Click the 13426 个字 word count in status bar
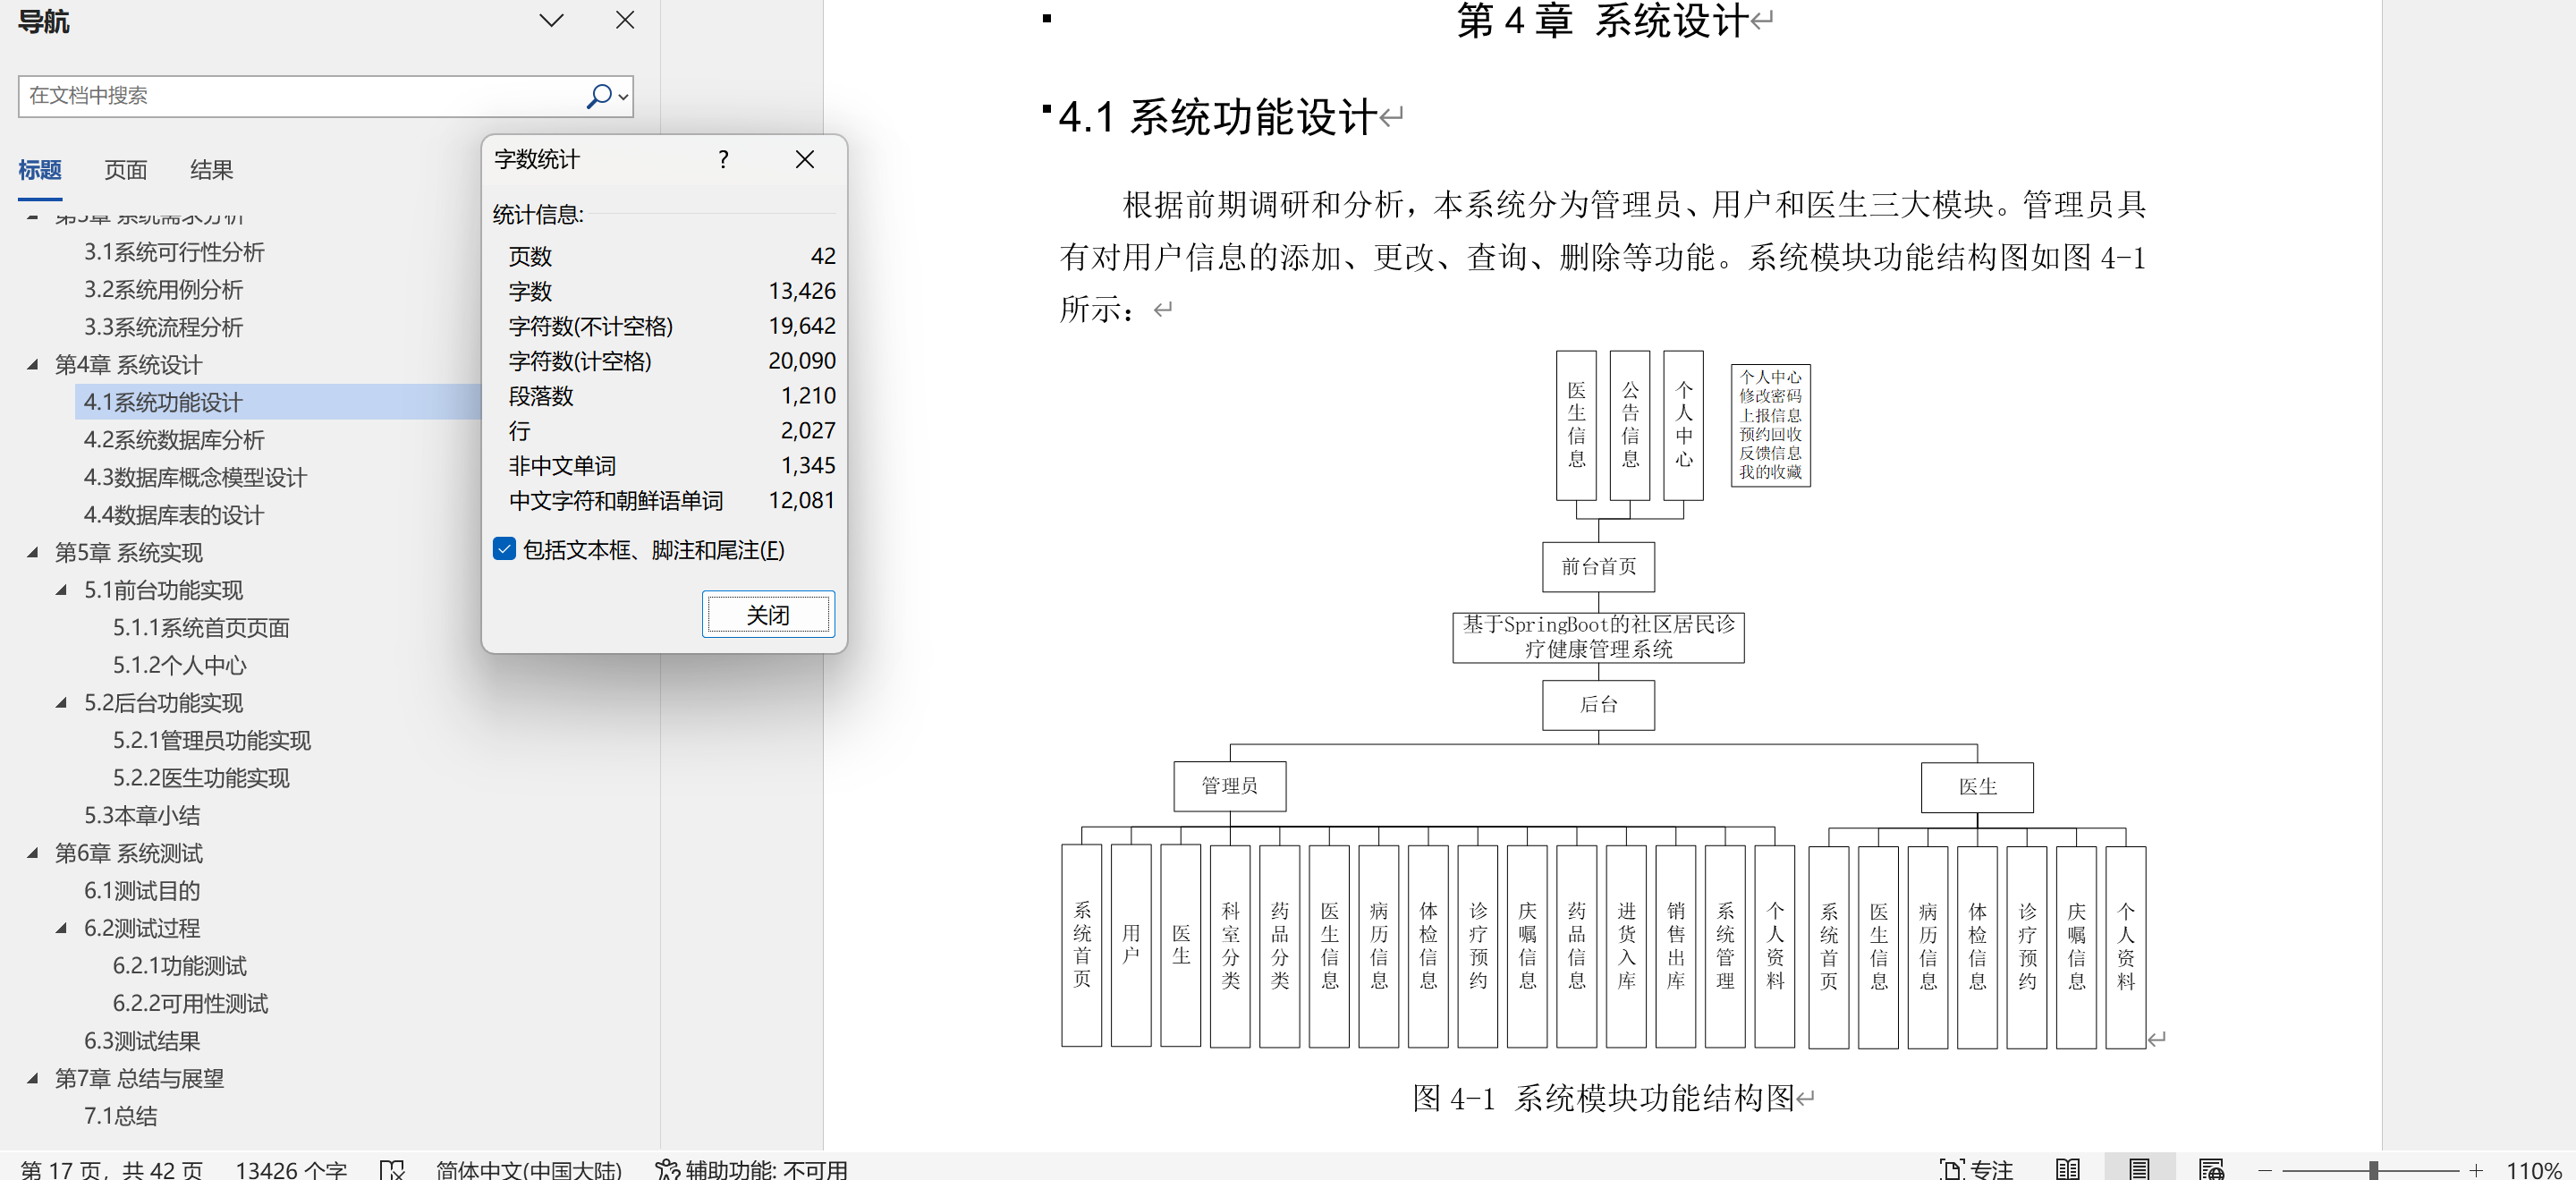 [x=291, y=1169]
